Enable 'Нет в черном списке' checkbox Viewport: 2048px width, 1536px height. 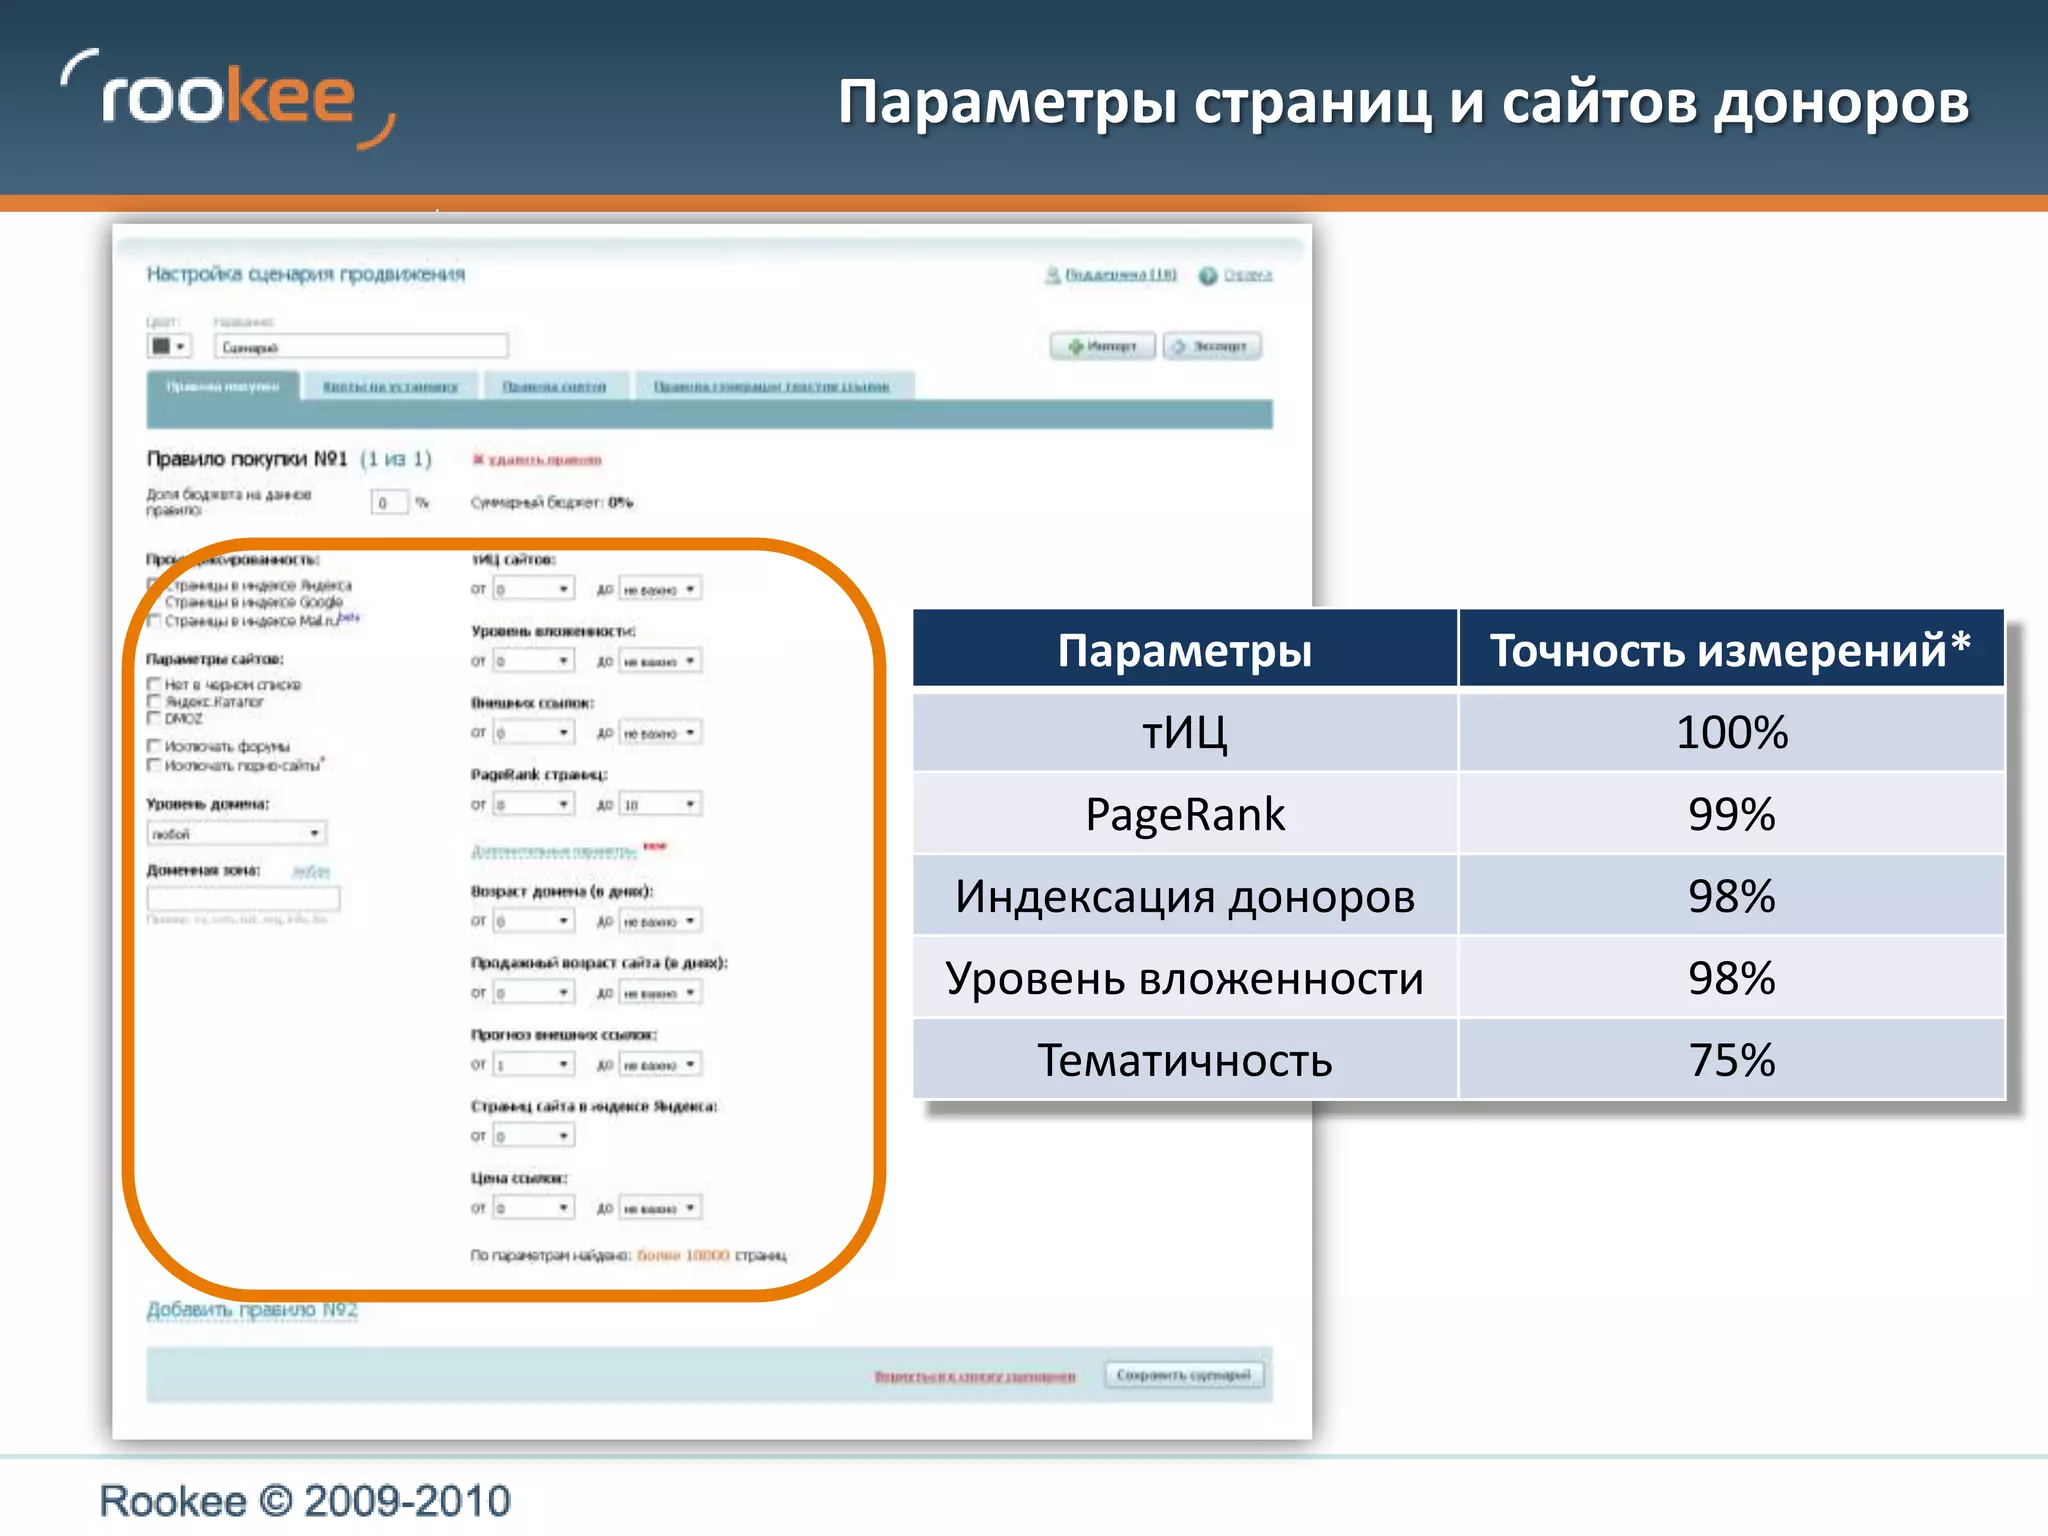(154, 684)
